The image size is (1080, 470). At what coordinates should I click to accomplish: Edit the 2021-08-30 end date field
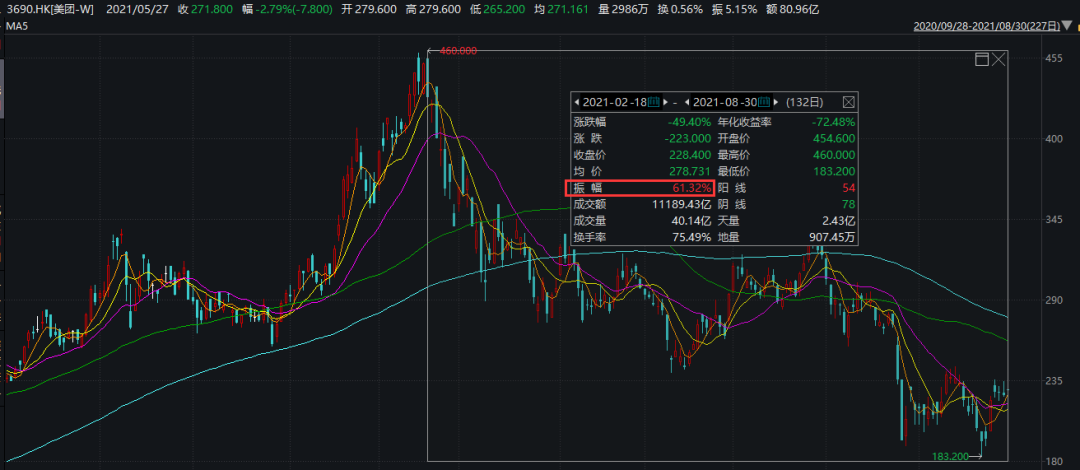tap(725, 102)
